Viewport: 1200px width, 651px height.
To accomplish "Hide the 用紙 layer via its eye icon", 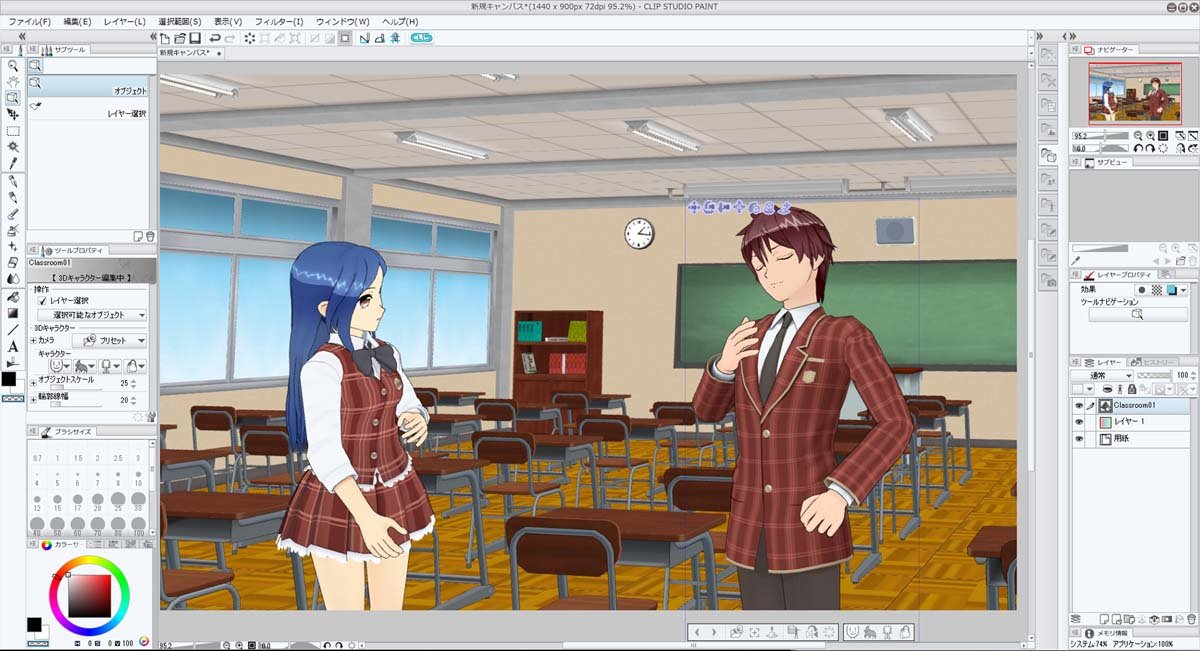I will coord(1078,438).
